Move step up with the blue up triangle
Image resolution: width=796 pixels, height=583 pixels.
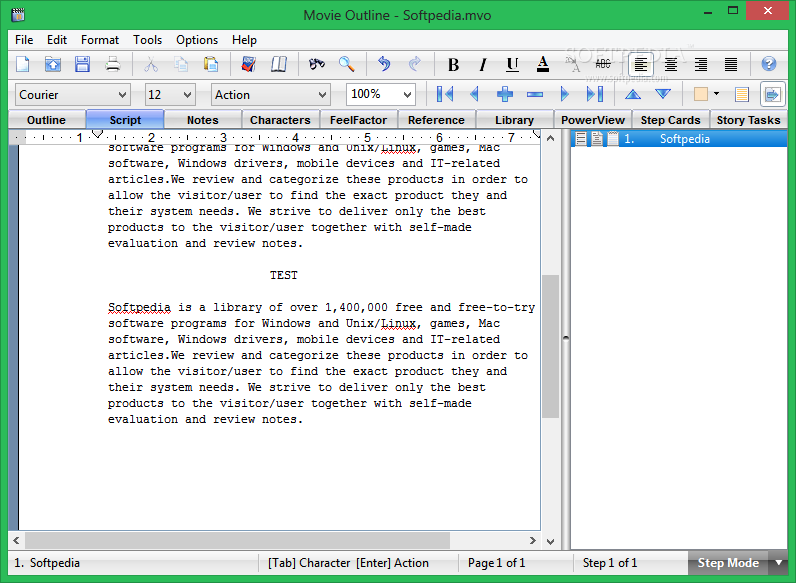pyautogui.click(x=633, y=94)
